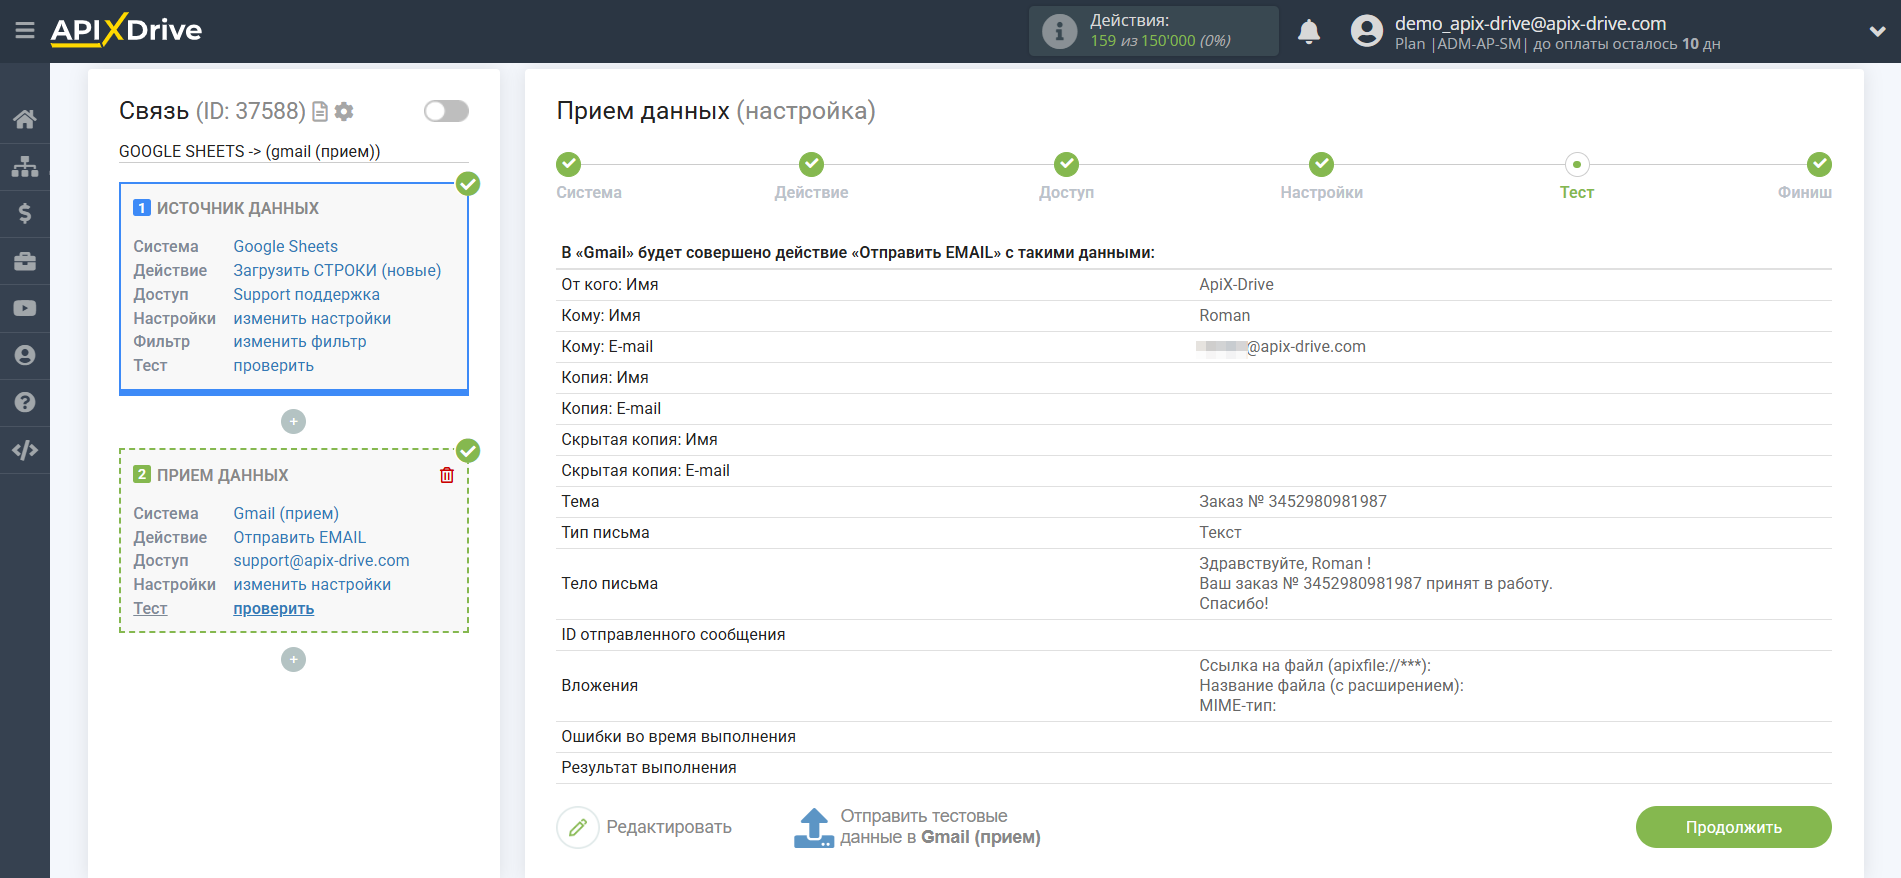This screenshot has height=878, width=1901.
Task: Click the ПРИЕМ ДАННЫХ block header
Action: pyautogui.click(x=222, y=475)
